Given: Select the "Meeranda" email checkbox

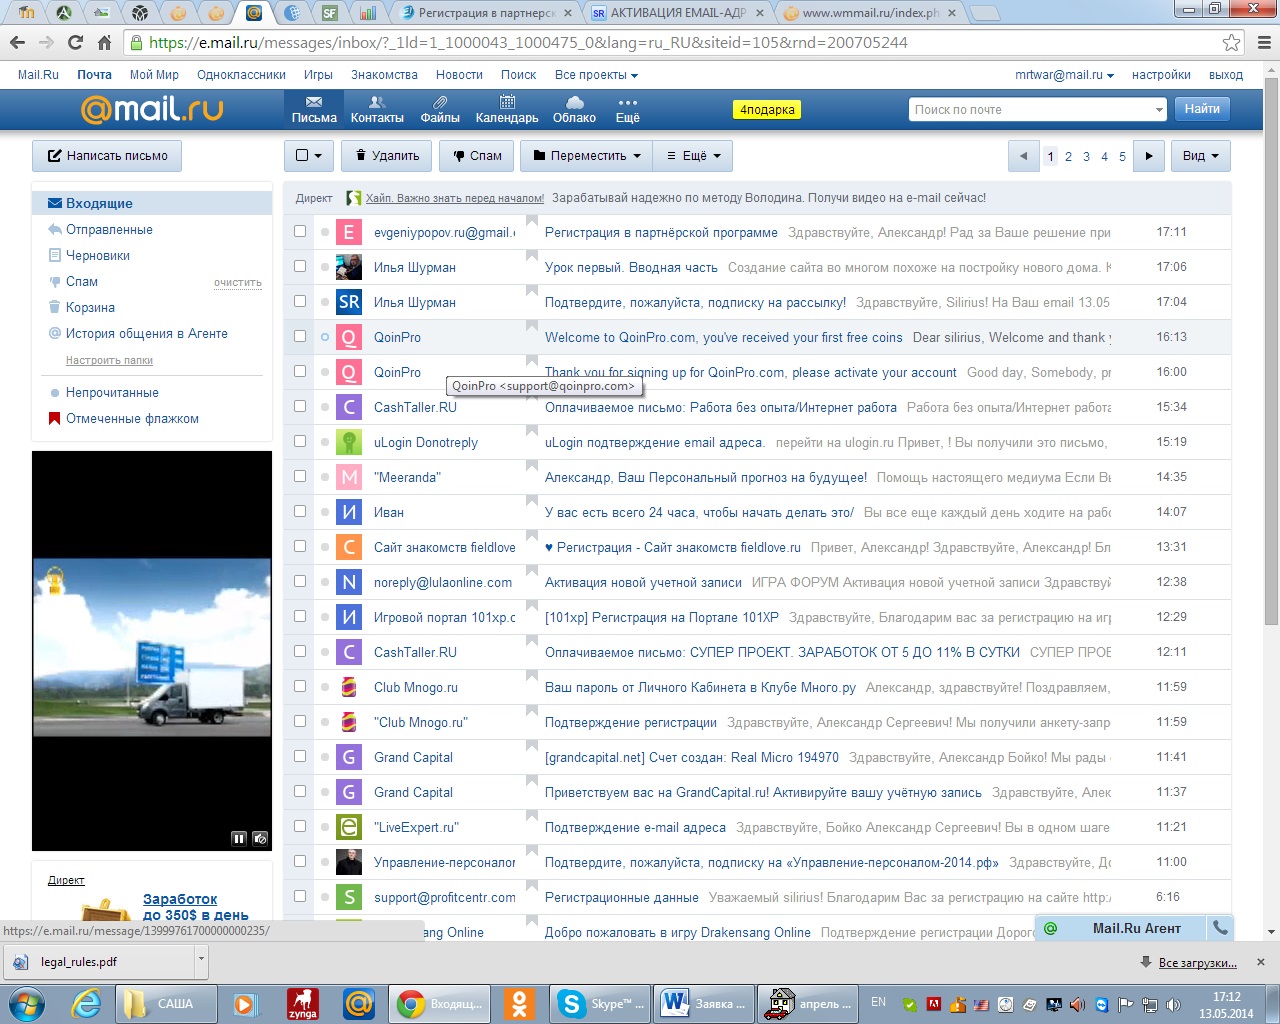Looking at the screenshot, I should click(300, 476).
